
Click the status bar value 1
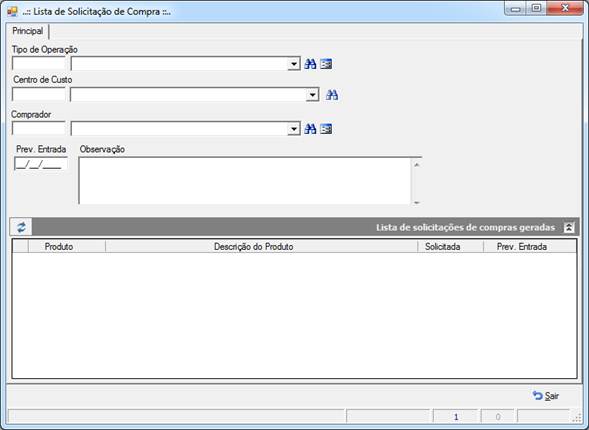point(456,417)
